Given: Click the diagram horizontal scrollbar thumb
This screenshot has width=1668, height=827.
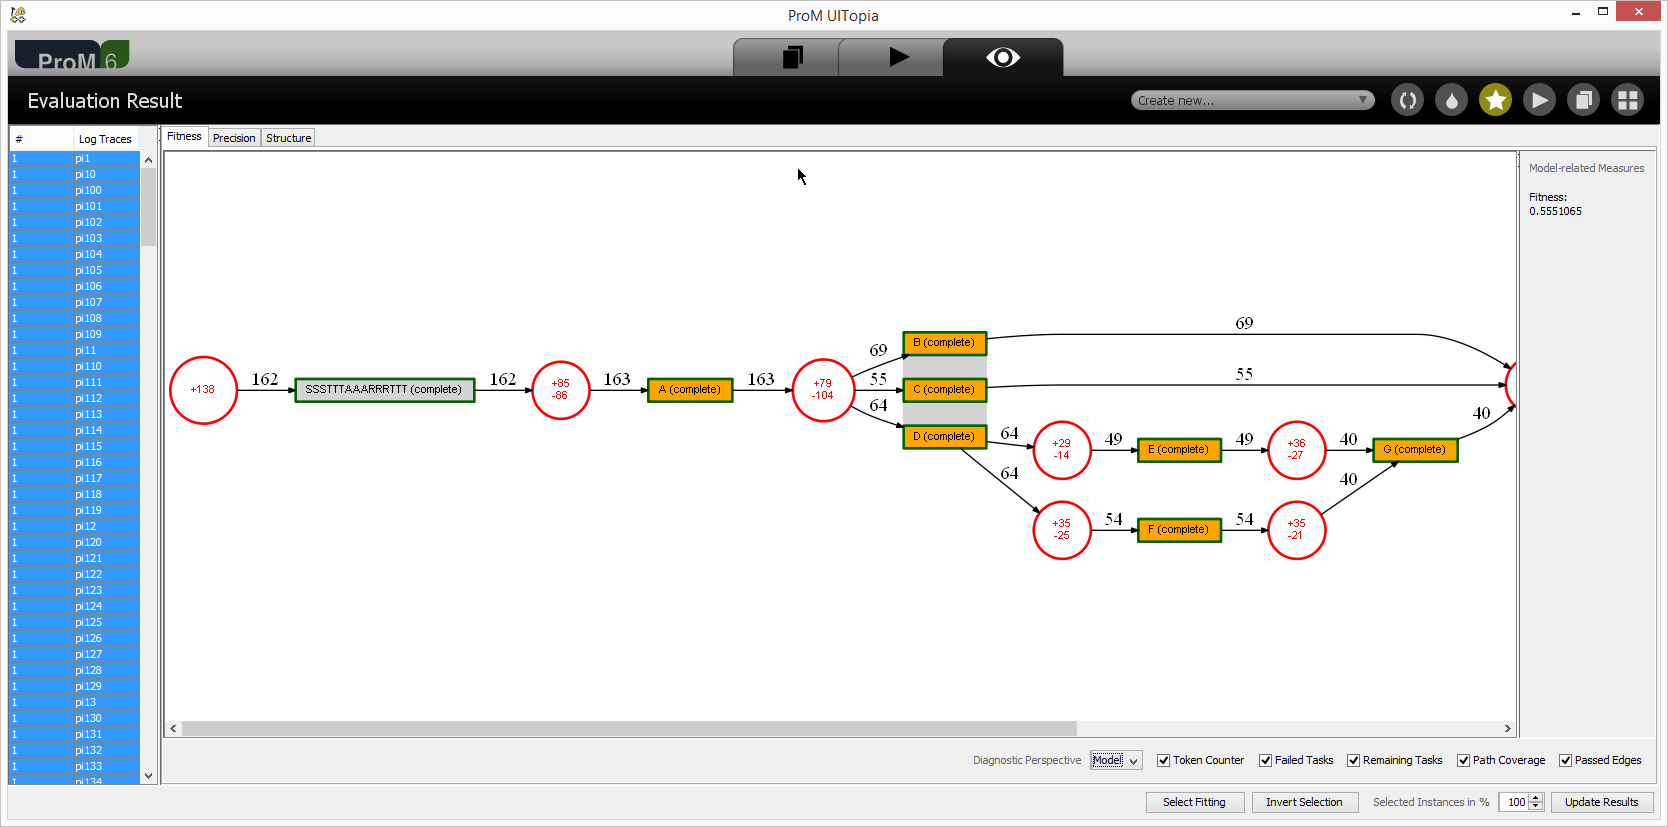Looking at the screenshot, I should [x=629, y=728].
